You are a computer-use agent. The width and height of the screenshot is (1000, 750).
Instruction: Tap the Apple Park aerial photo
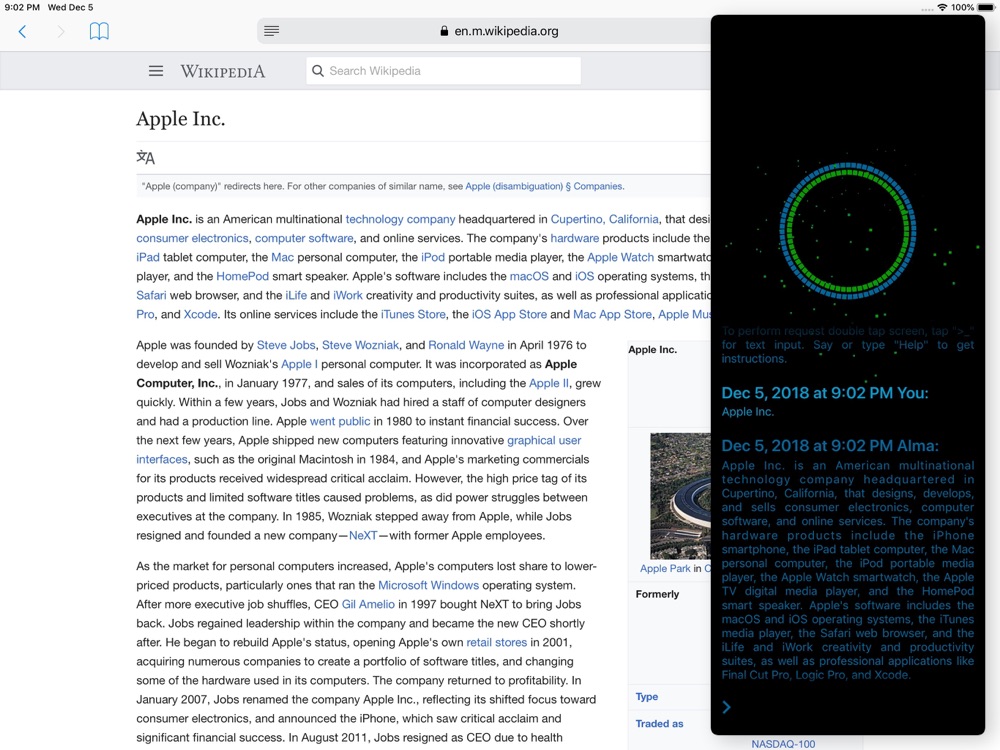680,496
